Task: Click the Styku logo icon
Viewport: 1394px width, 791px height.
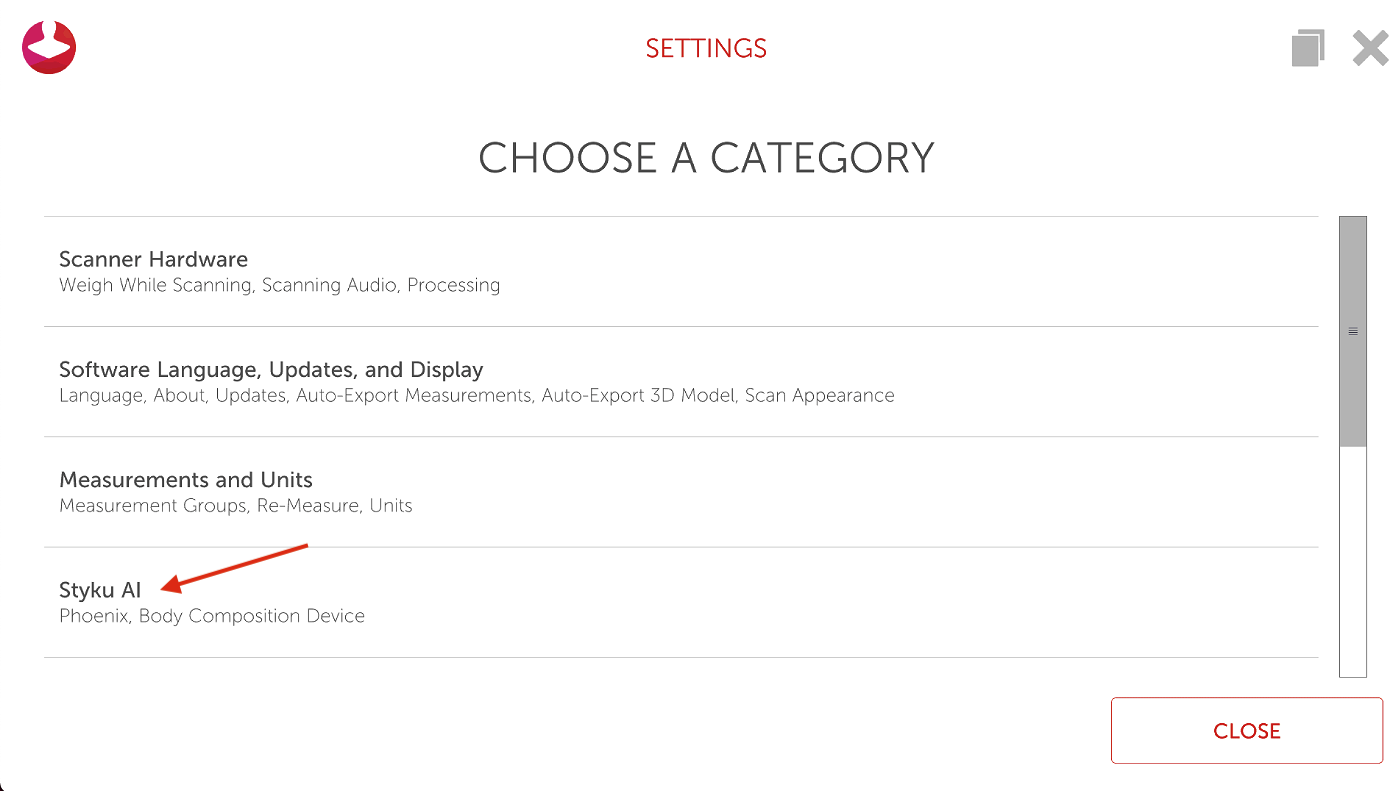Action: pyautogui.click(x=49, y=47)
